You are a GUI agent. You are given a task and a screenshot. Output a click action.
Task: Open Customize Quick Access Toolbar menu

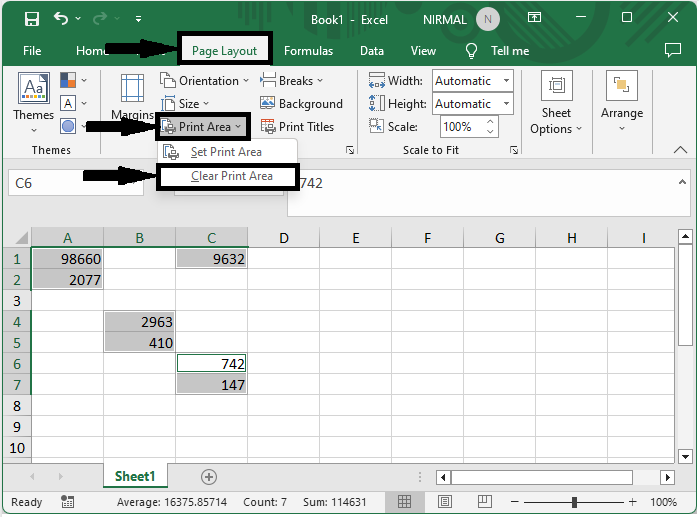(138, 19)
